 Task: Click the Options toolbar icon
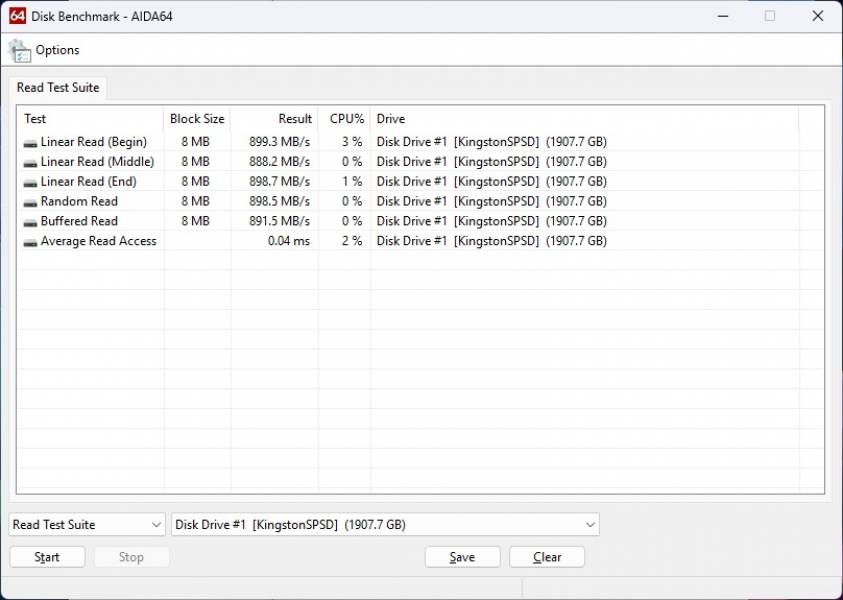(x=18, y=49)
